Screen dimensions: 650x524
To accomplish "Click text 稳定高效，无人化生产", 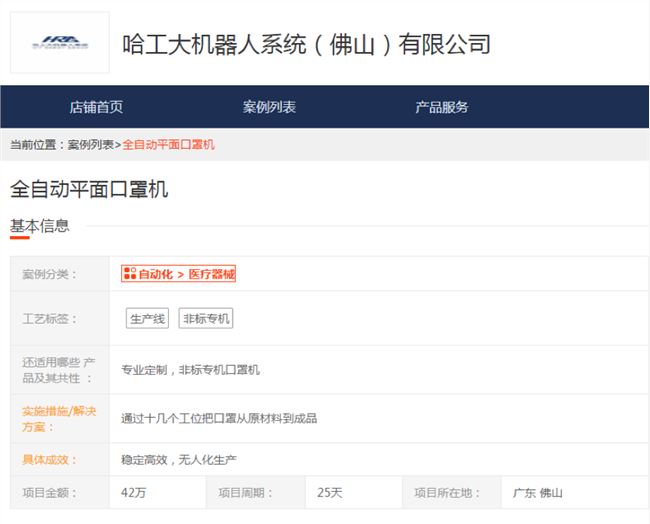I will (x=179, y=459).
